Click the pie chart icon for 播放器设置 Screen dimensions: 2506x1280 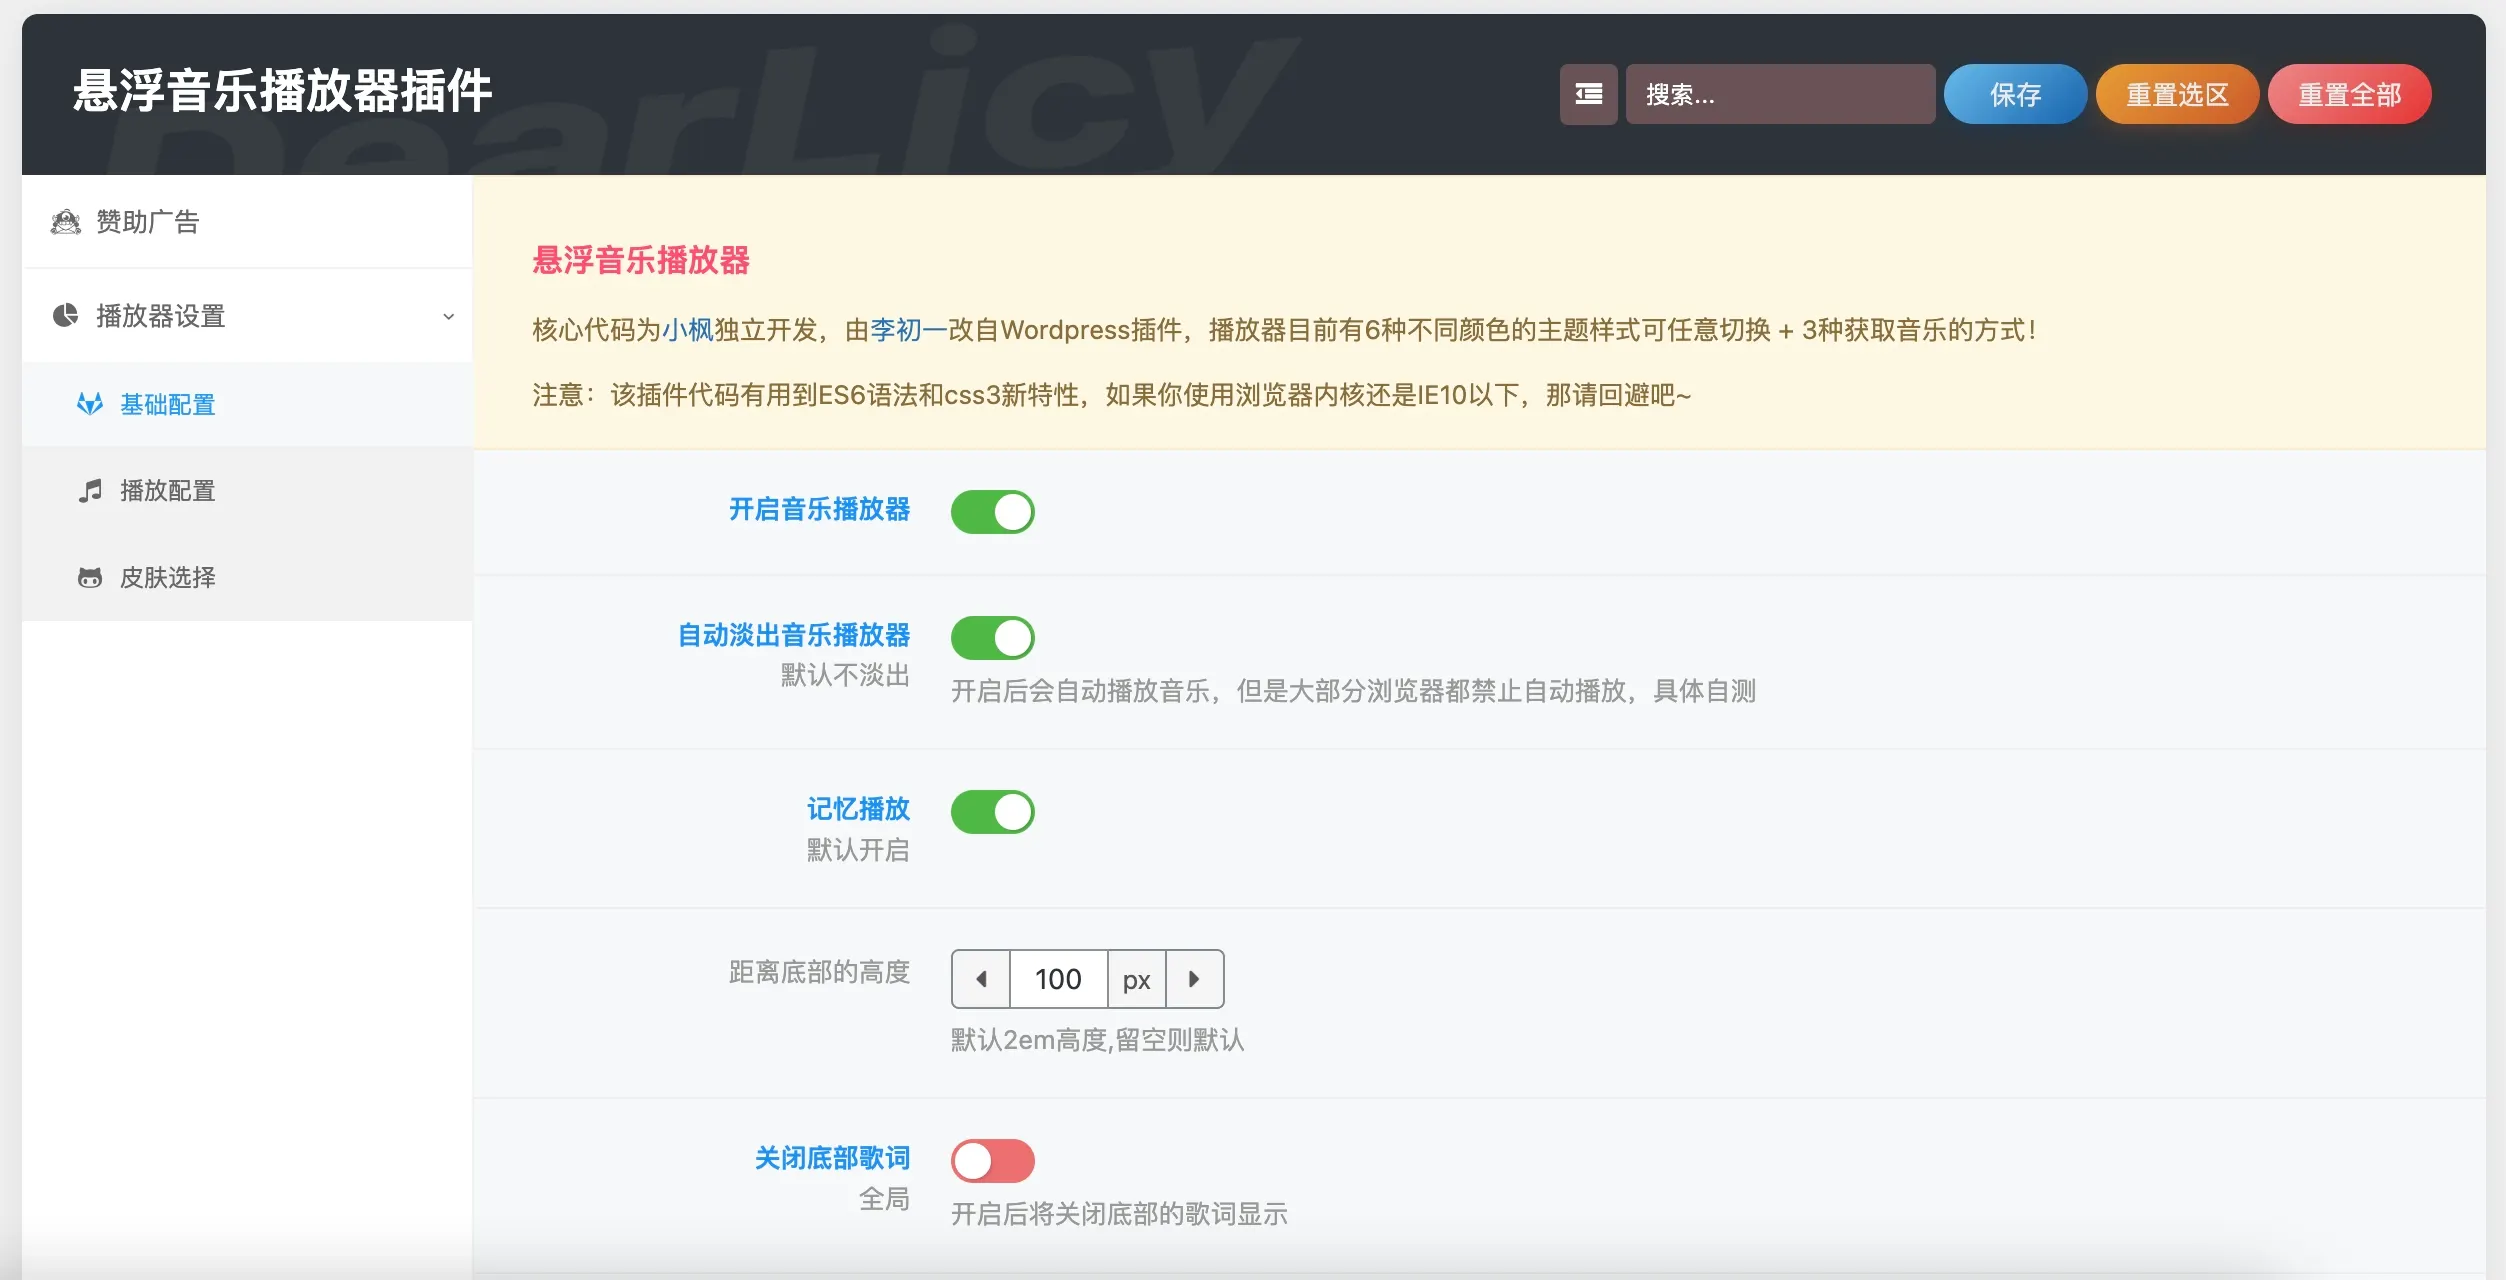pos(65,316)
